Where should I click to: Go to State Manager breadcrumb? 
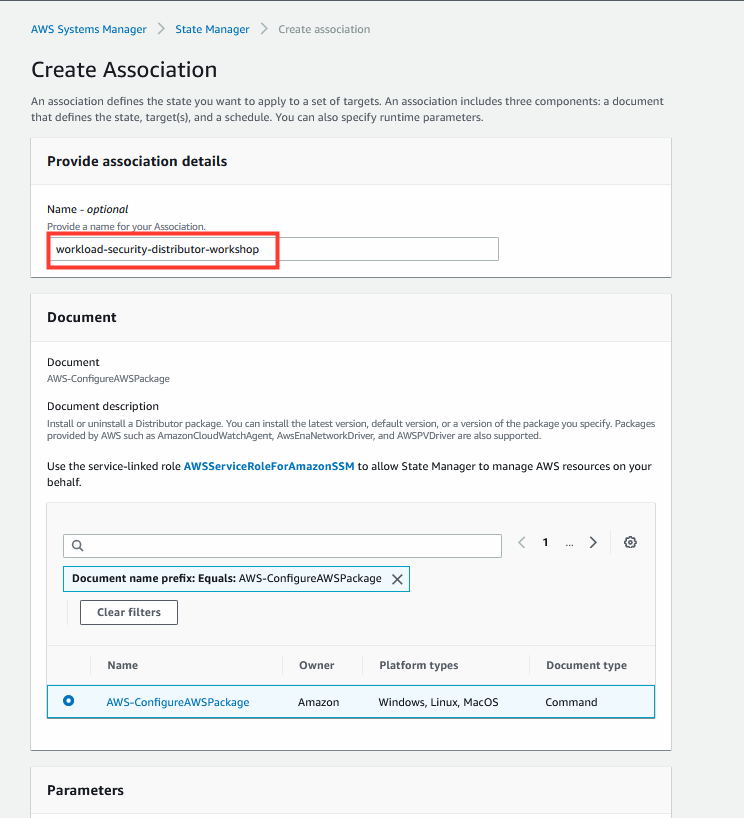click(212, 29)
